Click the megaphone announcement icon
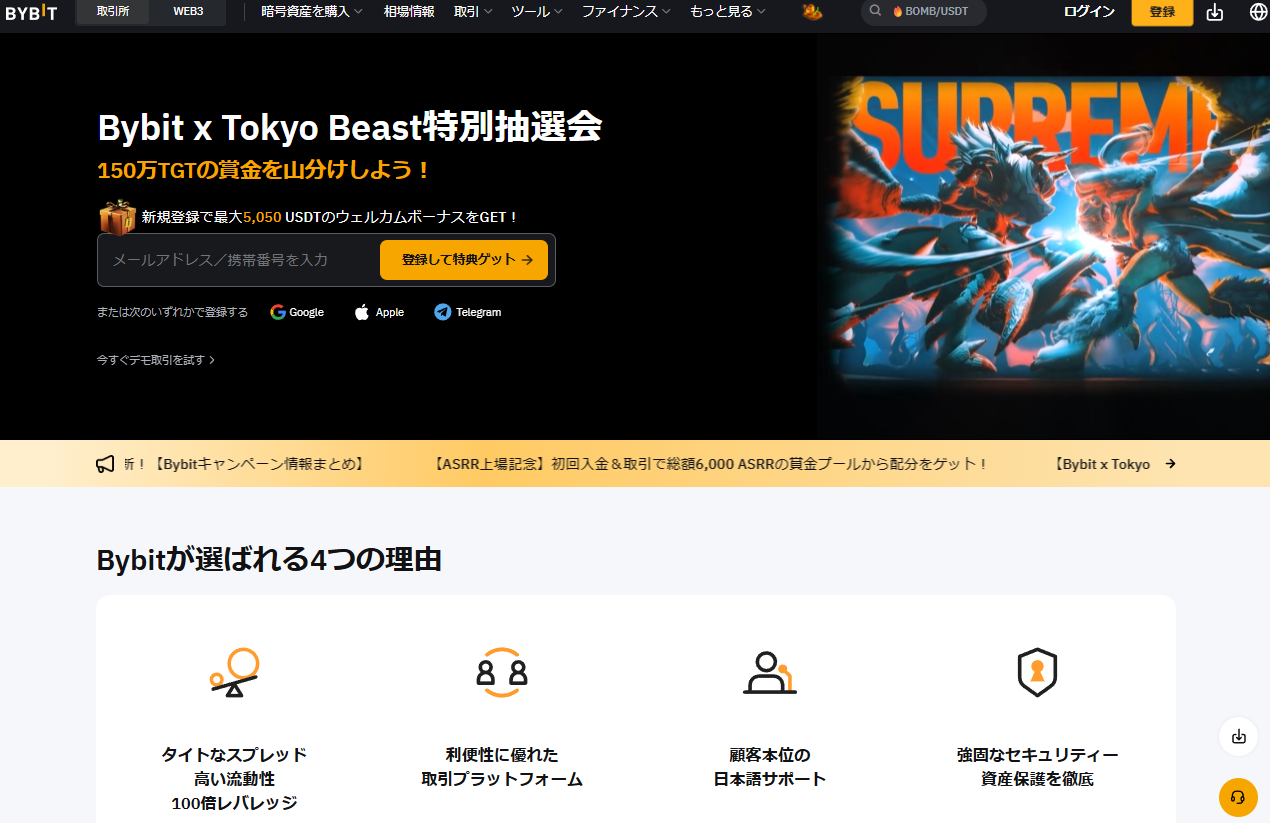Viewport: 1270px width, 823px height. (x=105, y=464)
